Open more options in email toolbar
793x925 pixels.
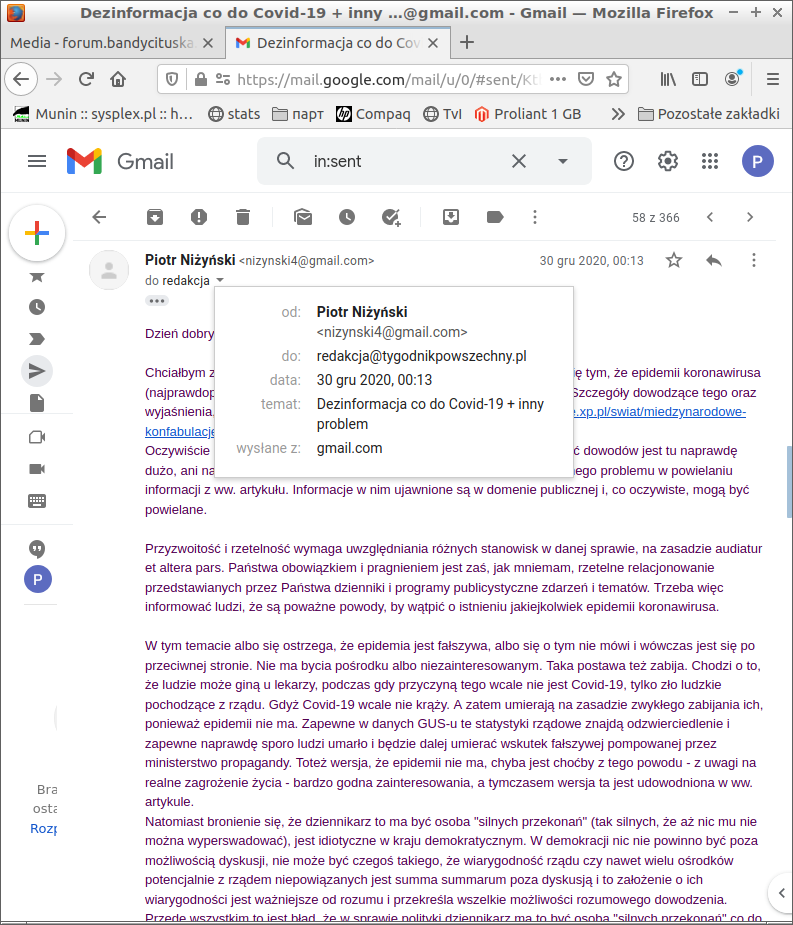[x=535, y=217]
